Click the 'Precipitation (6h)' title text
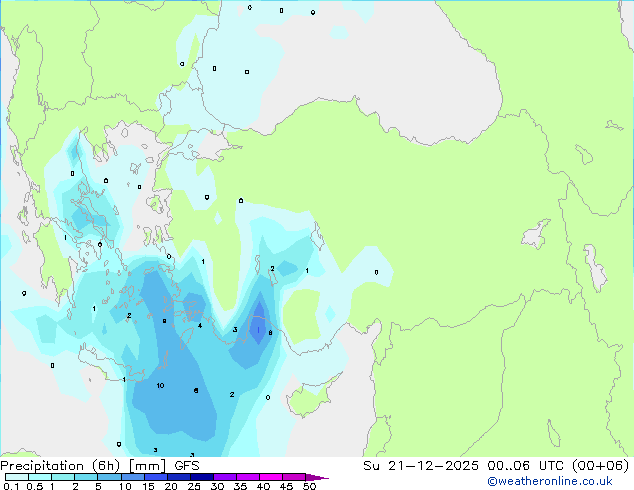The image size is (634, 490). pos(60,466)
